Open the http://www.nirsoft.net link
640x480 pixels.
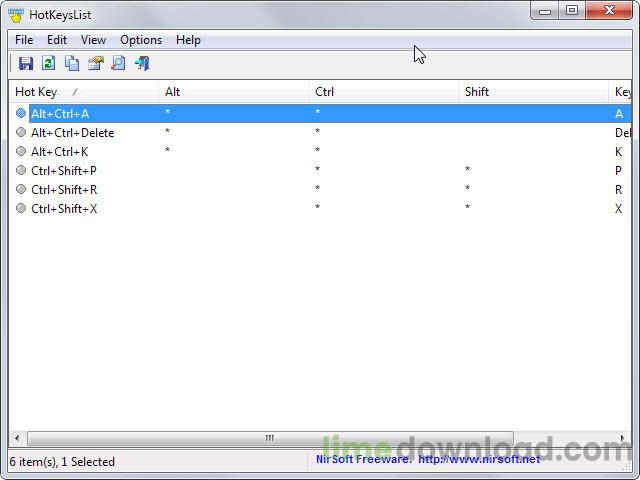[x=479, y=460]
